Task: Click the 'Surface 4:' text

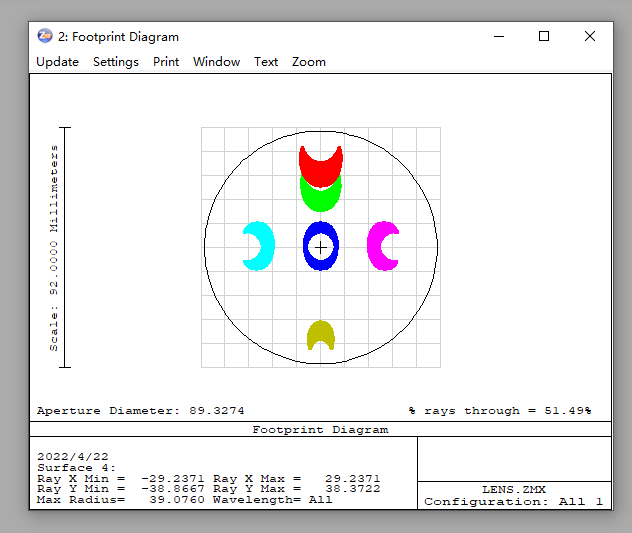Action: (x=77, y=468)
